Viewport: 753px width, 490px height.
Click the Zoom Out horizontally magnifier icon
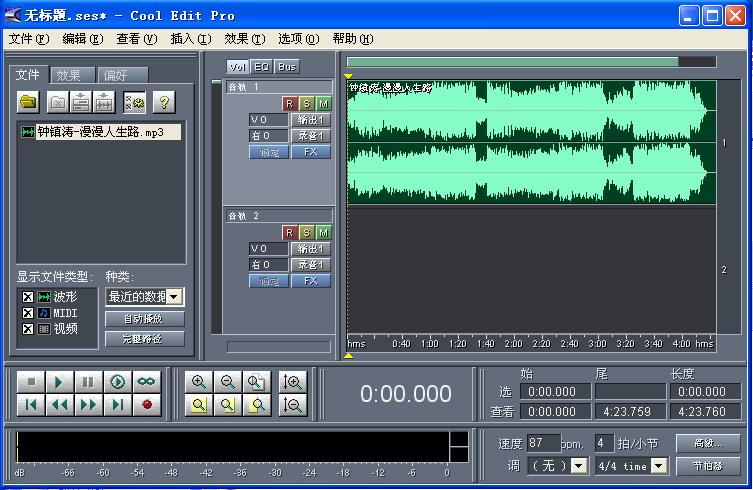click(x=228, y=382)
